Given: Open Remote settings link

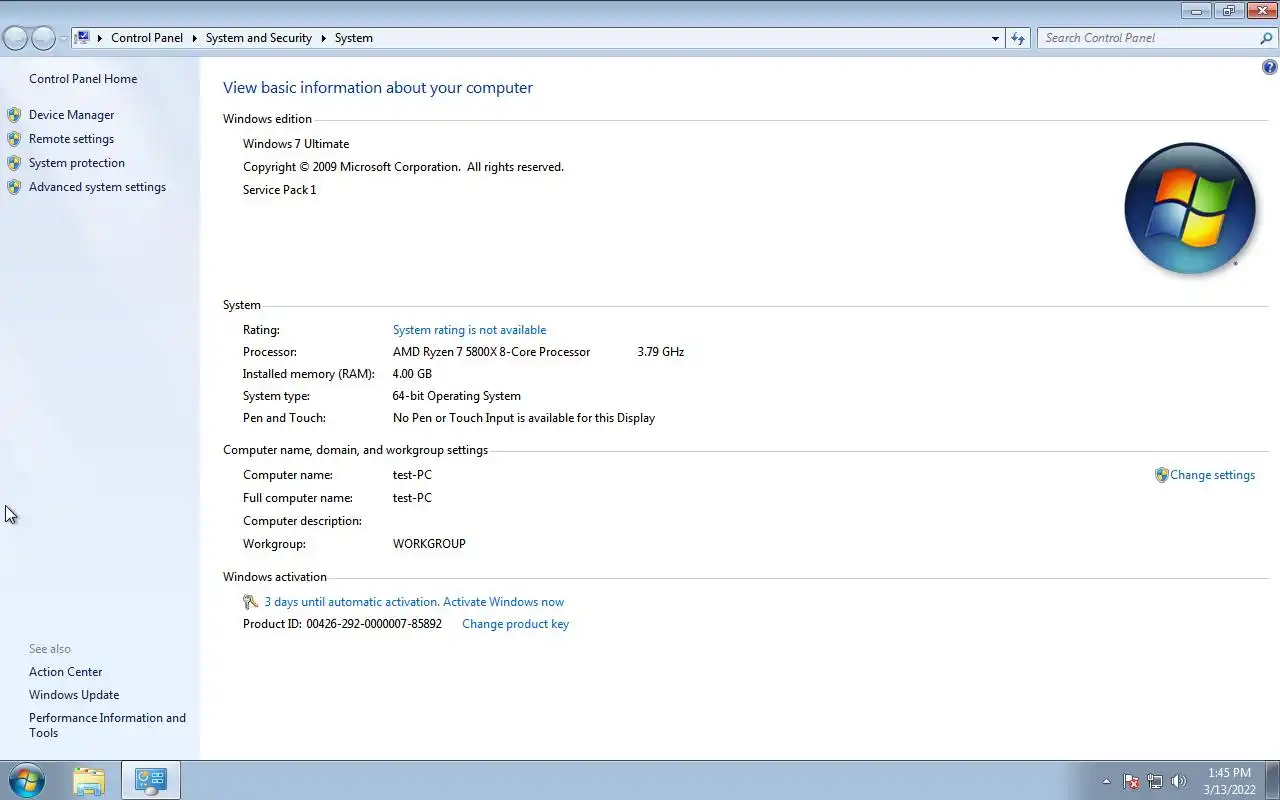Looking at the screenshot, I should tap(71, 139).
